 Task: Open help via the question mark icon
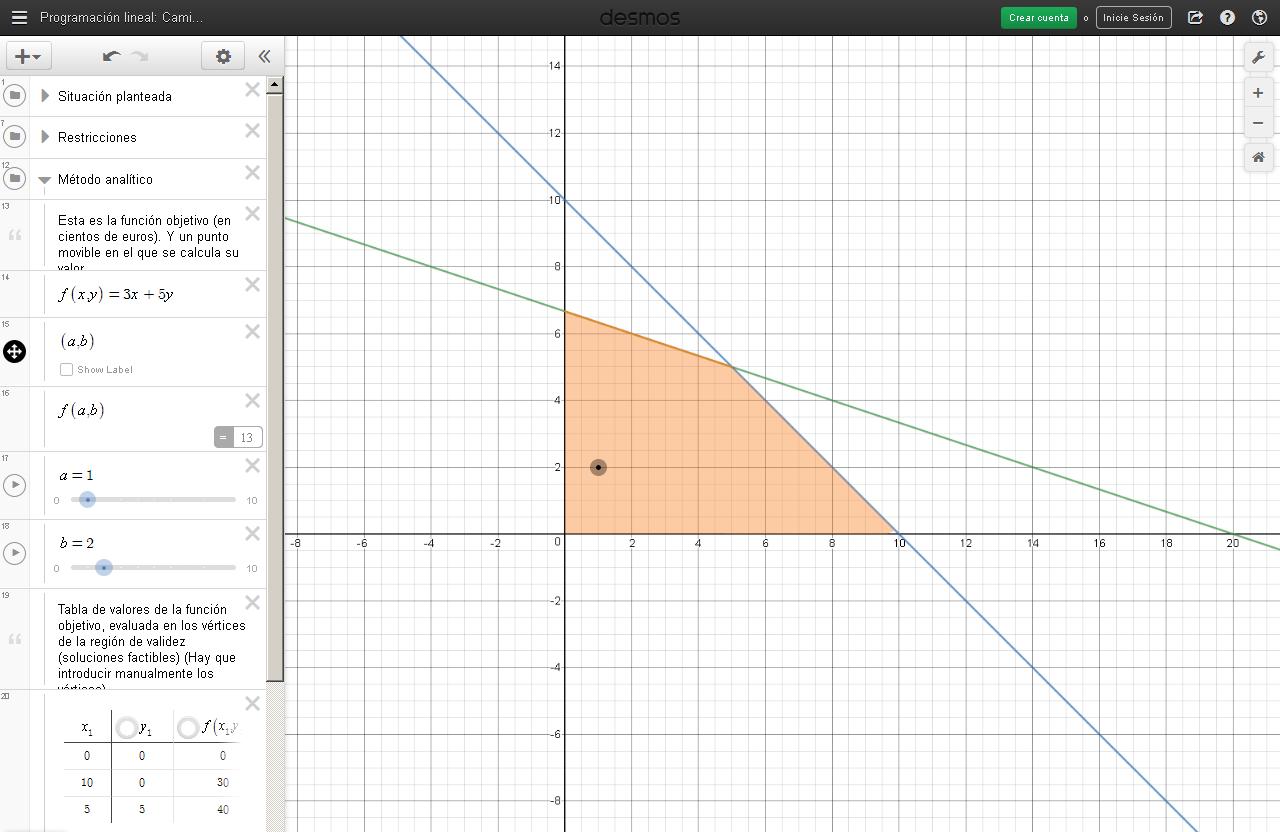pos(1227,17)
